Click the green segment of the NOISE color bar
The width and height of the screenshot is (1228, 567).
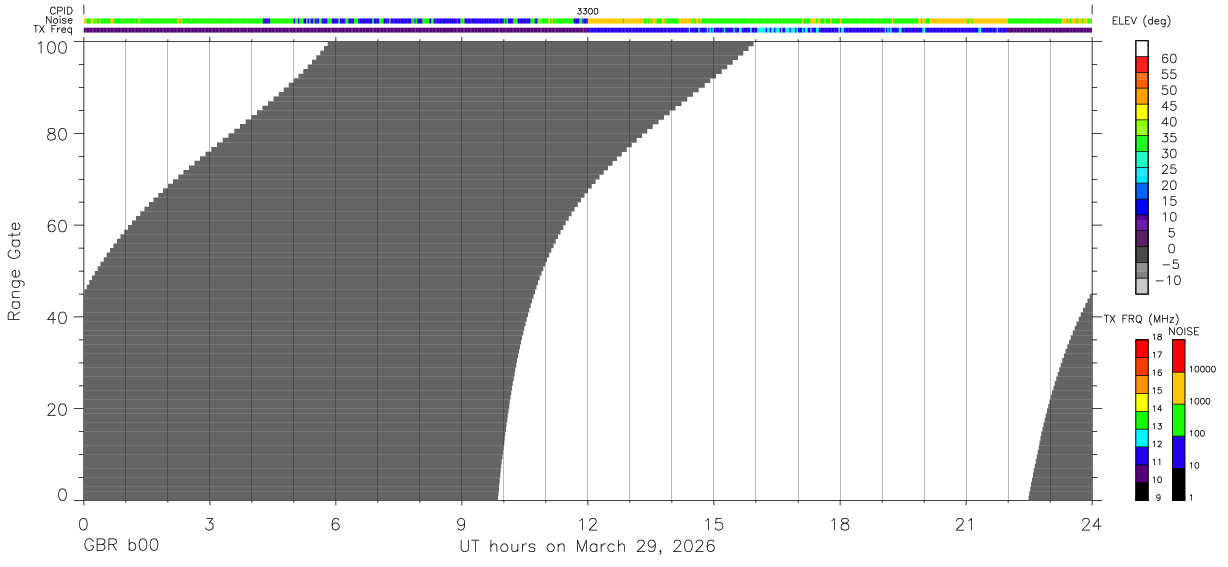click(1178, 420)
